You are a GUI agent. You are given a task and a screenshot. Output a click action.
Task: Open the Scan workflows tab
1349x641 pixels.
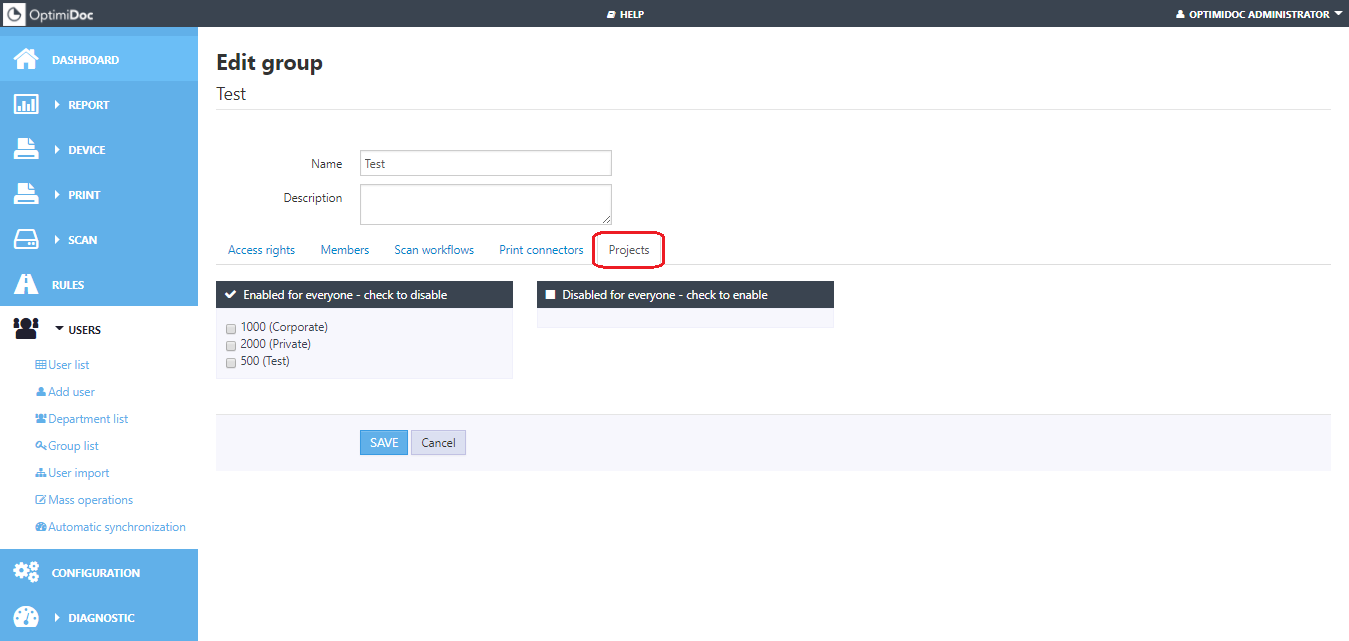click(x=433, y=250)
